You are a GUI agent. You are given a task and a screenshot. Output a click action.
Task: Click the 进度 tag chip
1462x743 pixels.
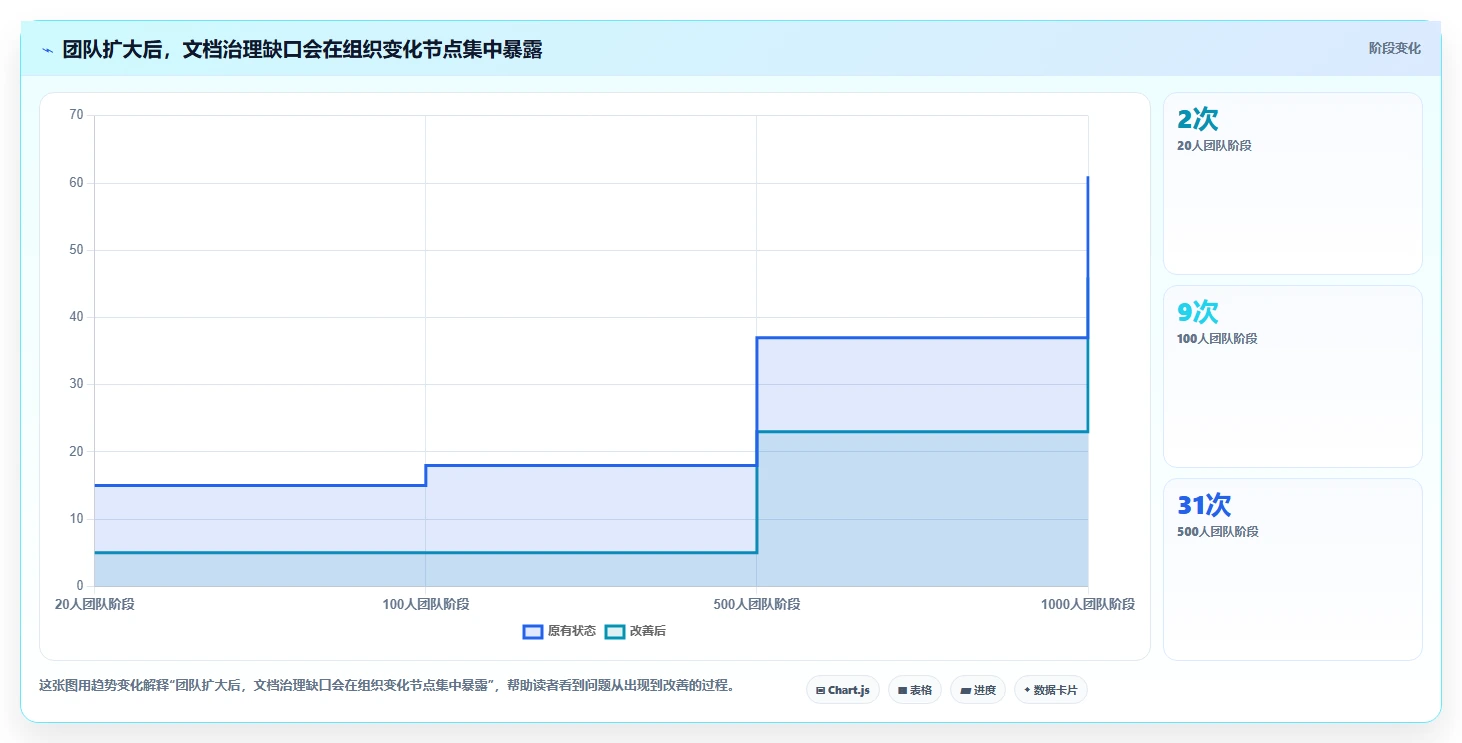point(977,690)
